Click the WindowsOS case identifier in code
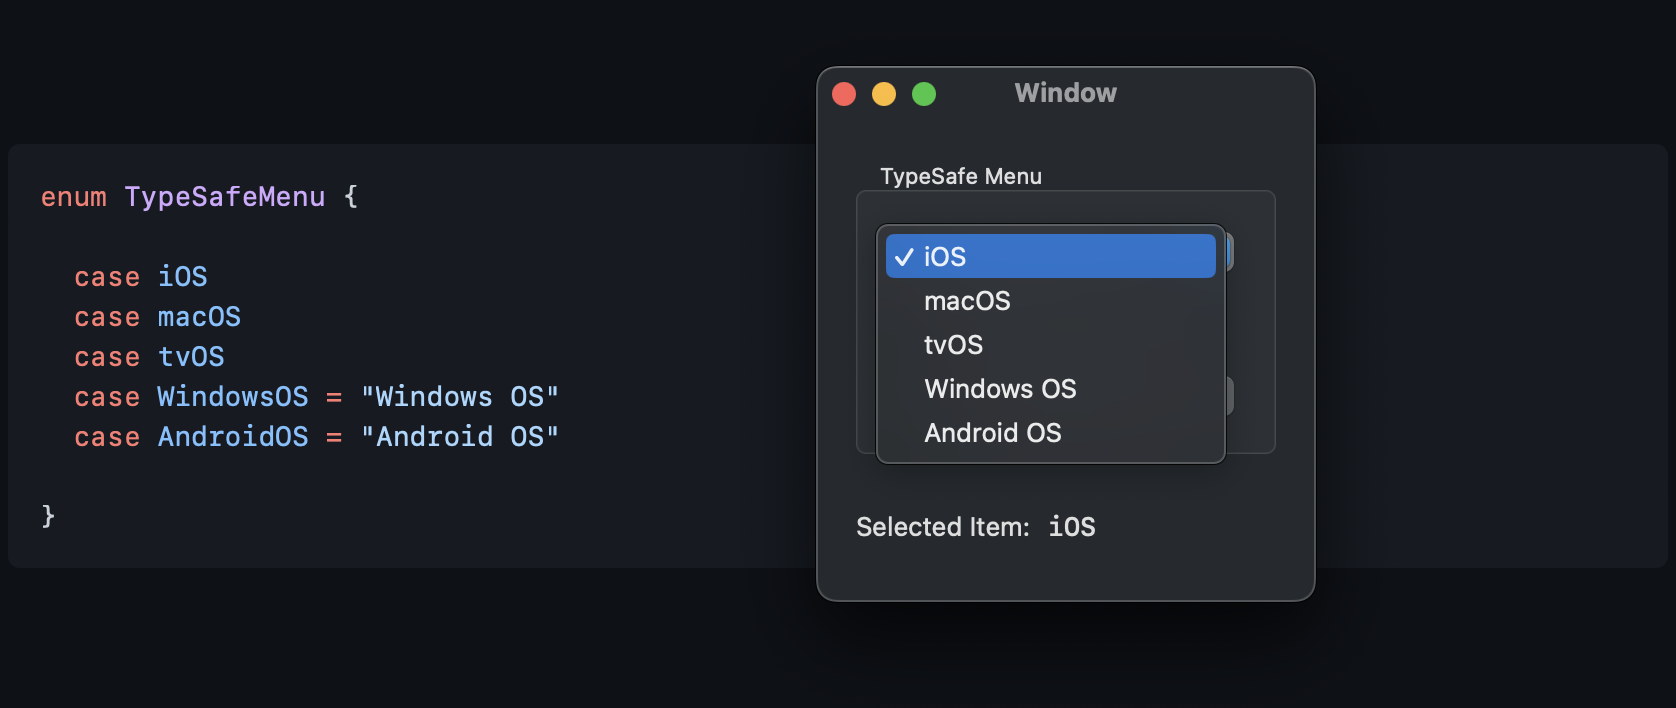Image resolution: width=1676 pixels, height=708 pixels. (233, 397)
